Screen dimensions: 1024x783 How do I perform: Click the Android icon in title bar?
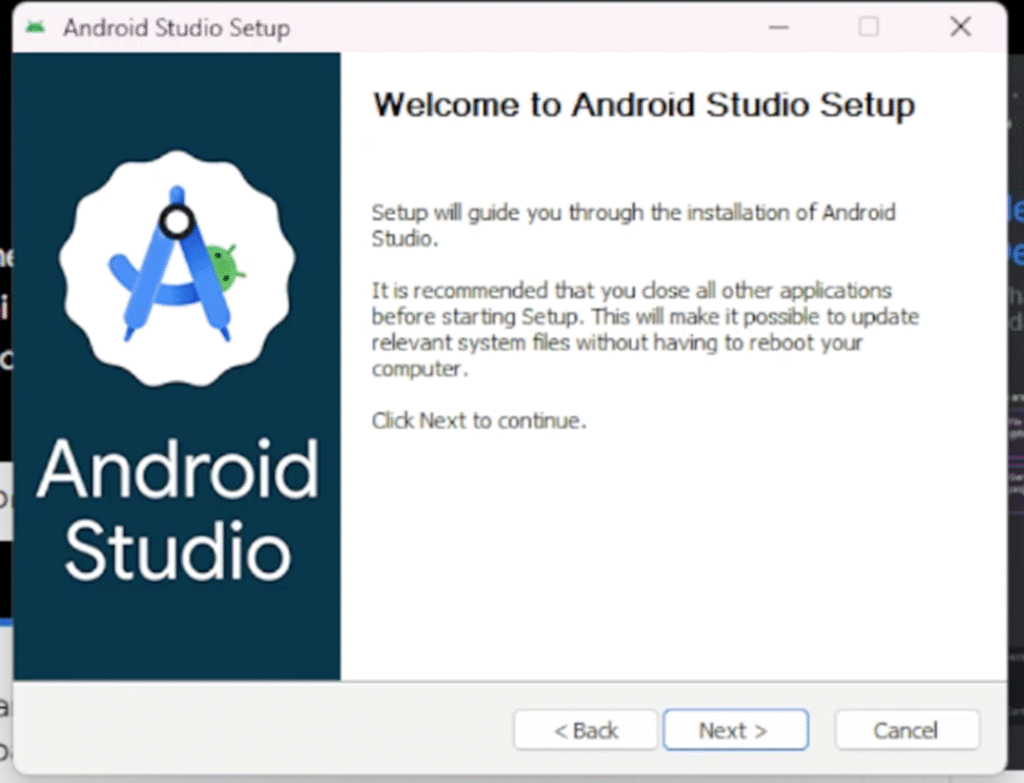tap(36, 27)
